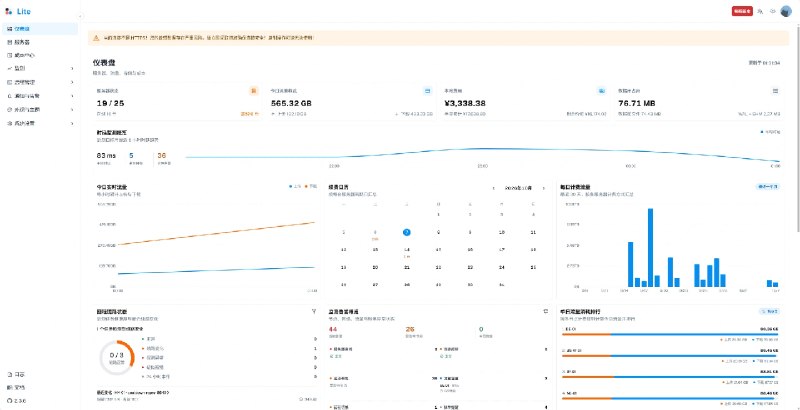
Task: Select the highlighted day 7 in calendar
Action: [x=407, y=232]
